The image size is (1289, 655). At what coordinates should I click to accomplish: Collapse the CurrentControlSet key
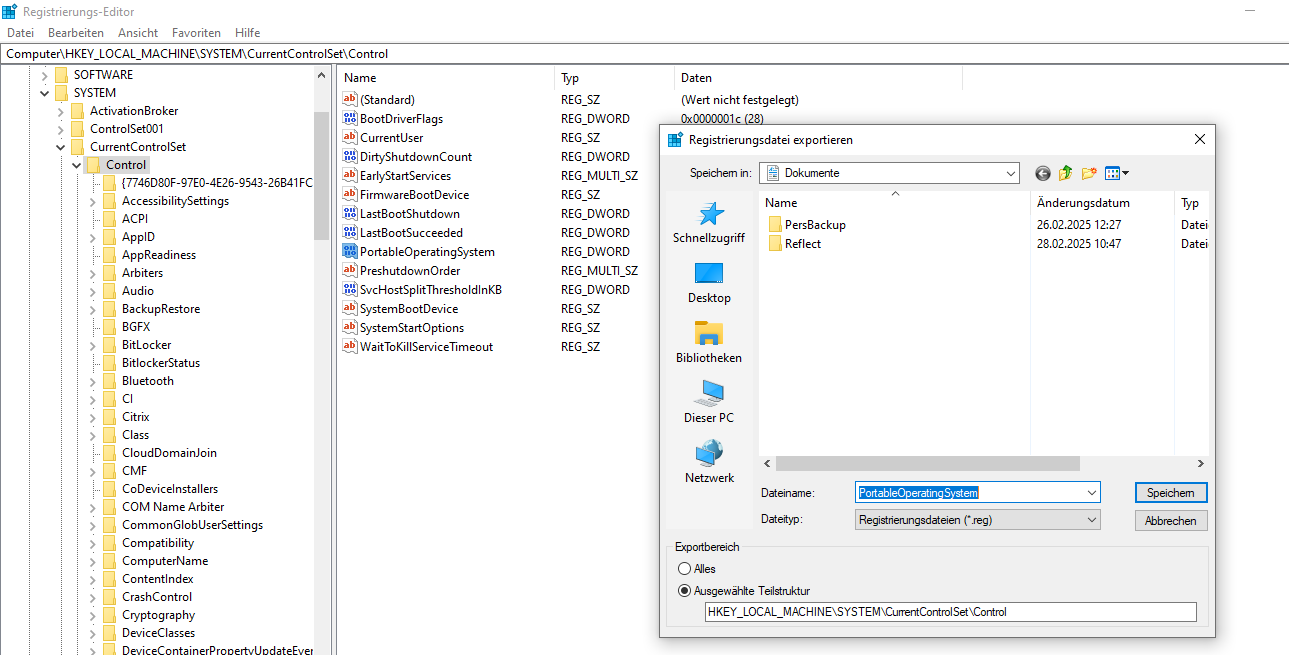pos(61,147)
